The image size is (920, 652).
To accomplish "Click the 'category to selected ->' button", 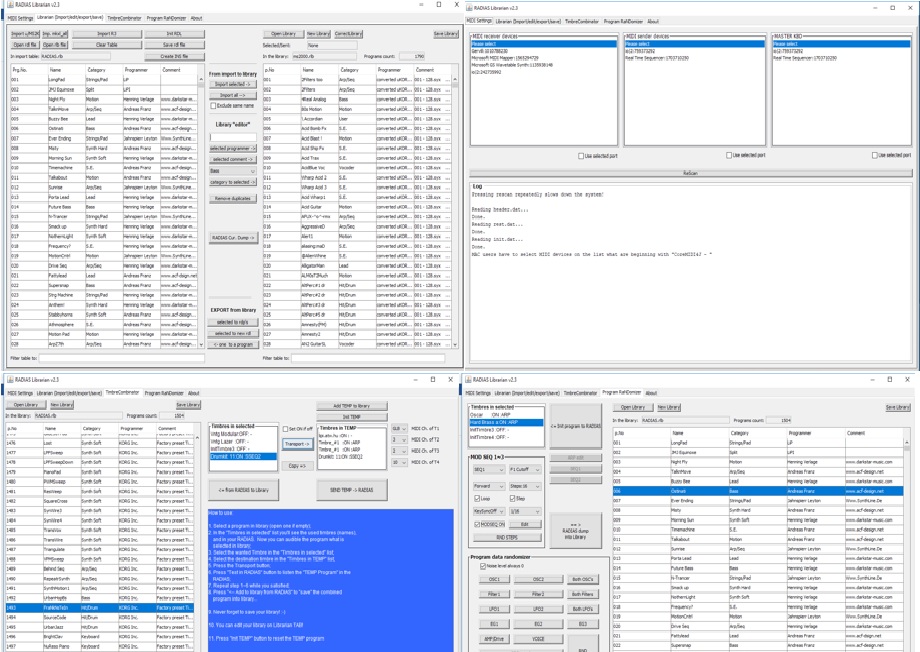I will (x=233, y=183).
